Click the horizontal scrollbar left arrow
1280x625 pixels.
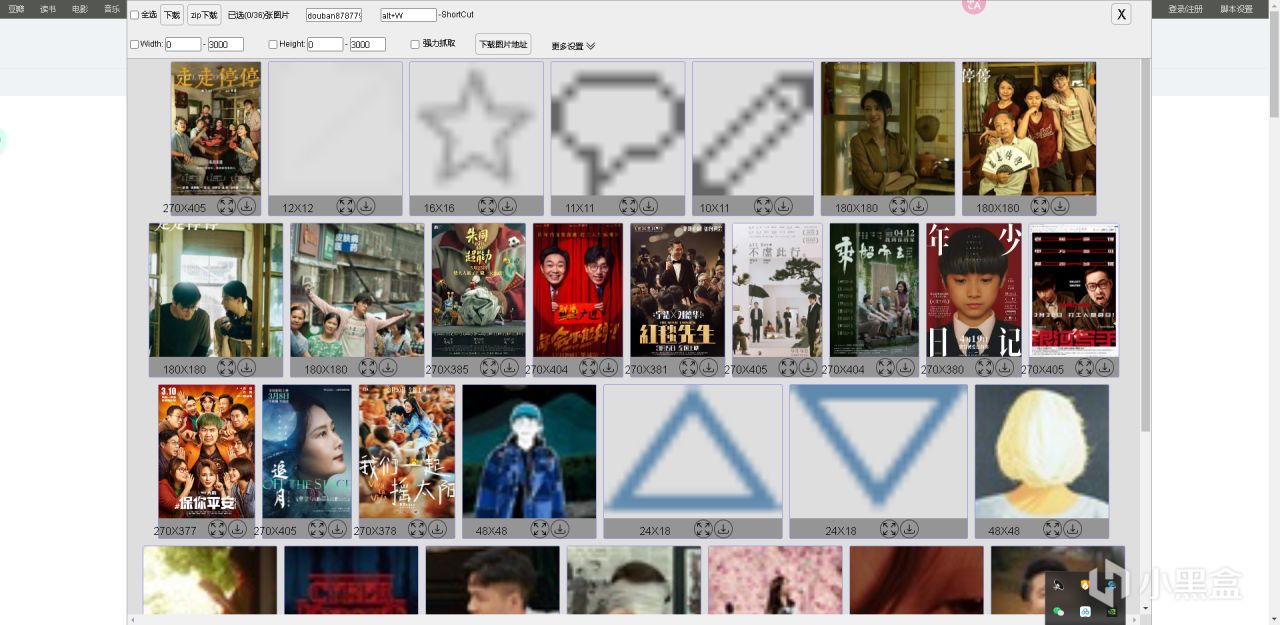tap(132, 620)
